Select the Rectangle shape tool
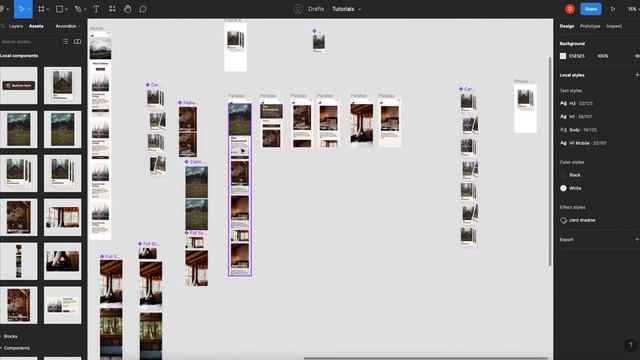 pyautogui.click(x=59, y=9)
